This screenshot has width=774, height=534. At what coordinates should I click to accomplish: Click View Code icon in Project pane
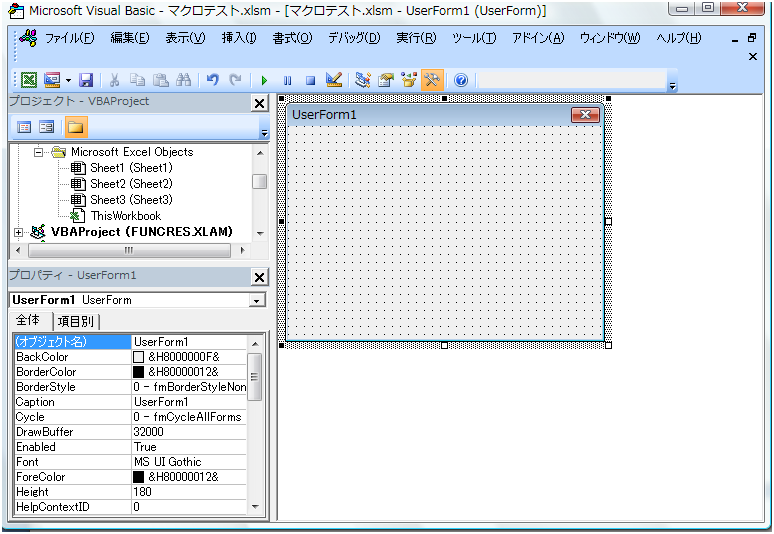[x=25, y=127]
